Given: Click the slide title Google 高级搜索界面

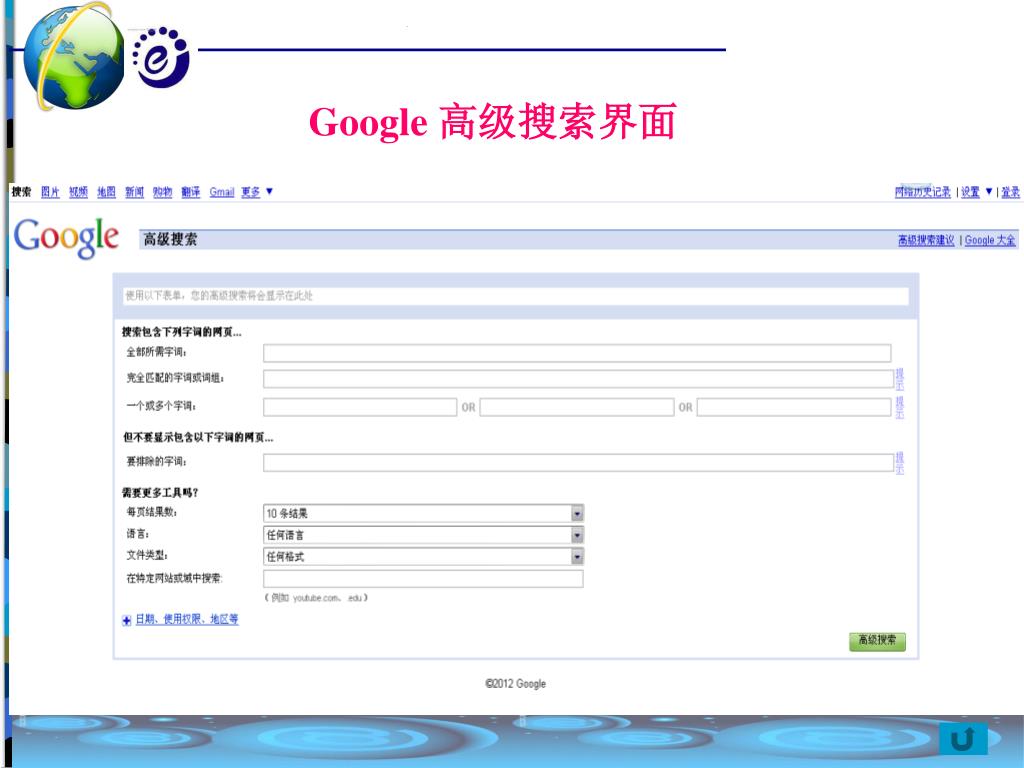Looking at the screenshot, I should pyautogui.click(x=492, y=121).
